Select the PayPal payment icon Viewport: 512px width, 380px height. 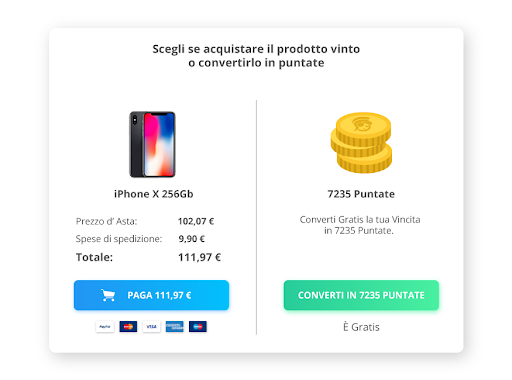pyautogui.click(x=105, y=327)
